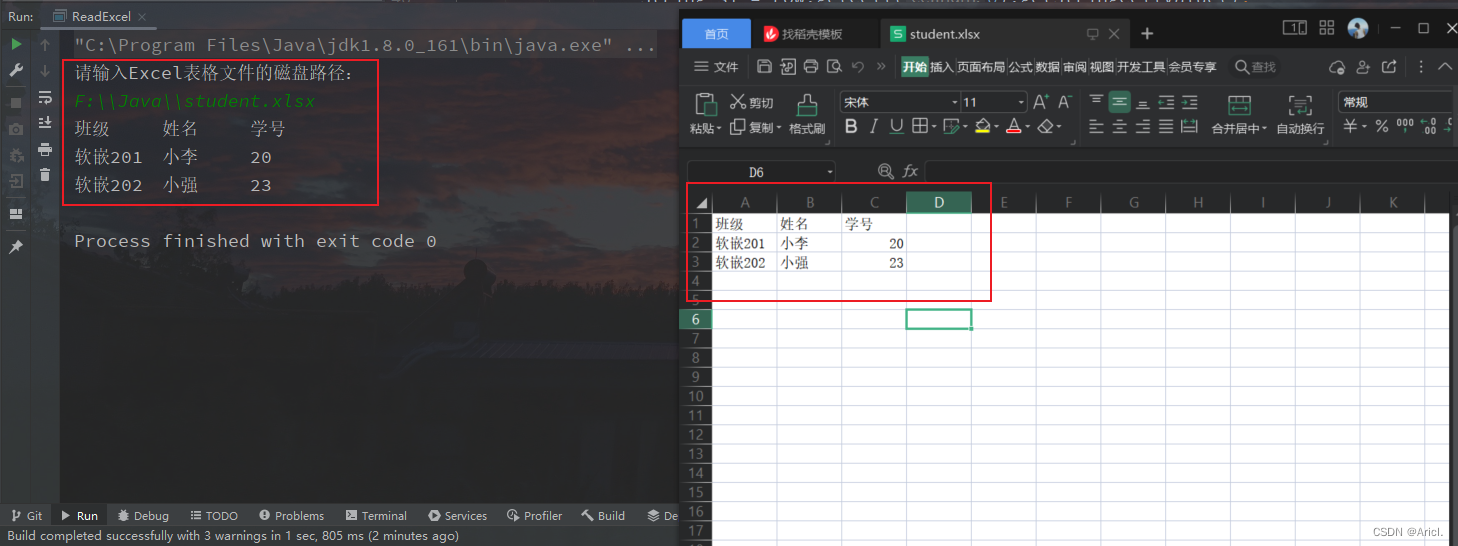The image size is (1458, 546).
Task: Switch to the 插入 ribbon tab
Action: (941, 67)
